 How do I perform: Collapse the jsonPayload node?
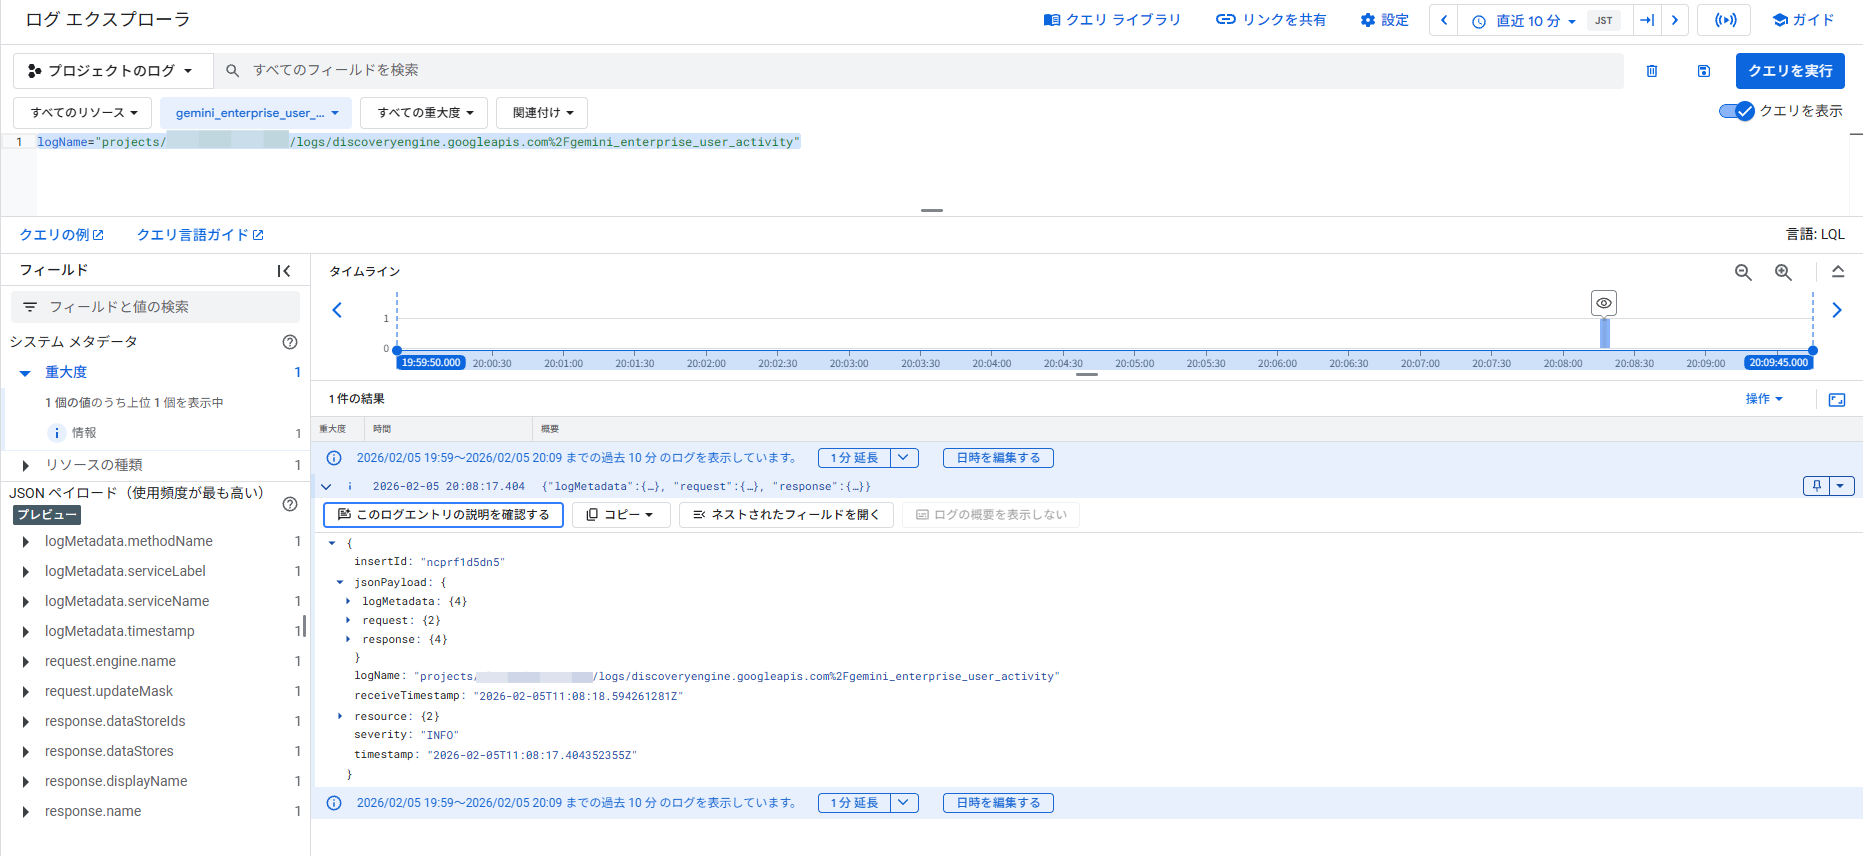coord(340,582)
